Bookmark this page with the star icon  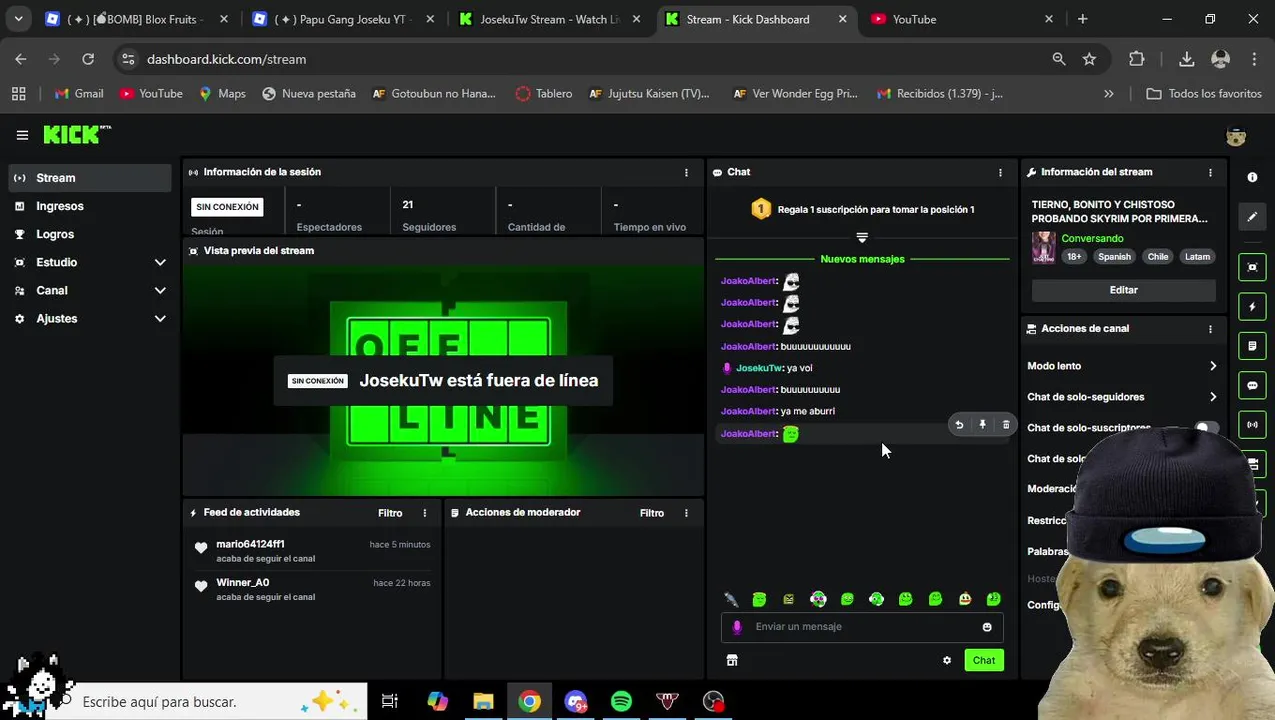coord(1089,59)
